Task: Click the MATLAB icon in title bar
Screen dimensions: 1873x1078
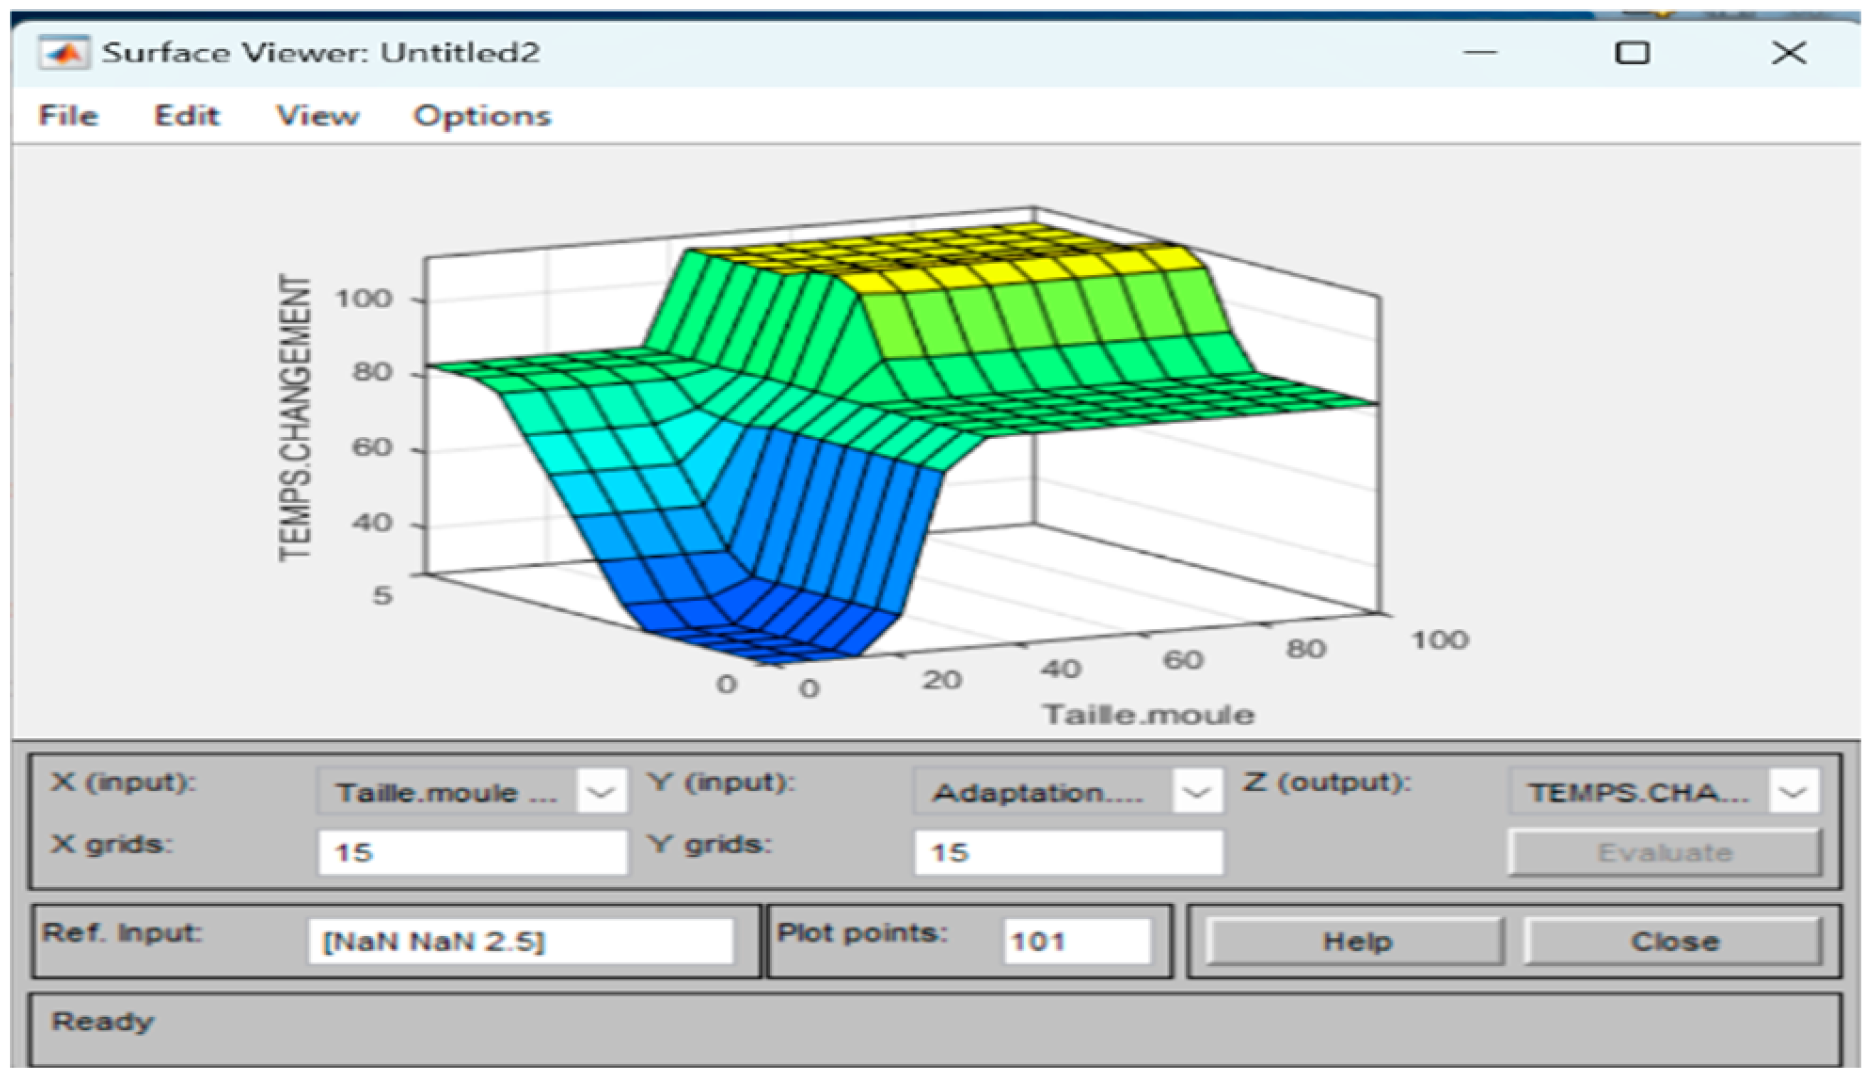Action: coord(62,53)
